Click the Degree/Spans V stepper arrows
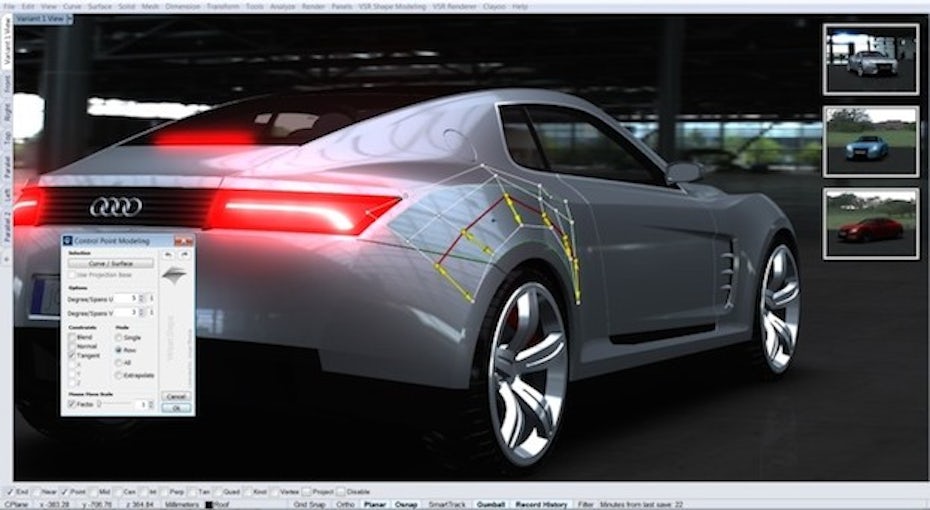The width and height of the screenshot is (930, 510). [x=139, y=312]
